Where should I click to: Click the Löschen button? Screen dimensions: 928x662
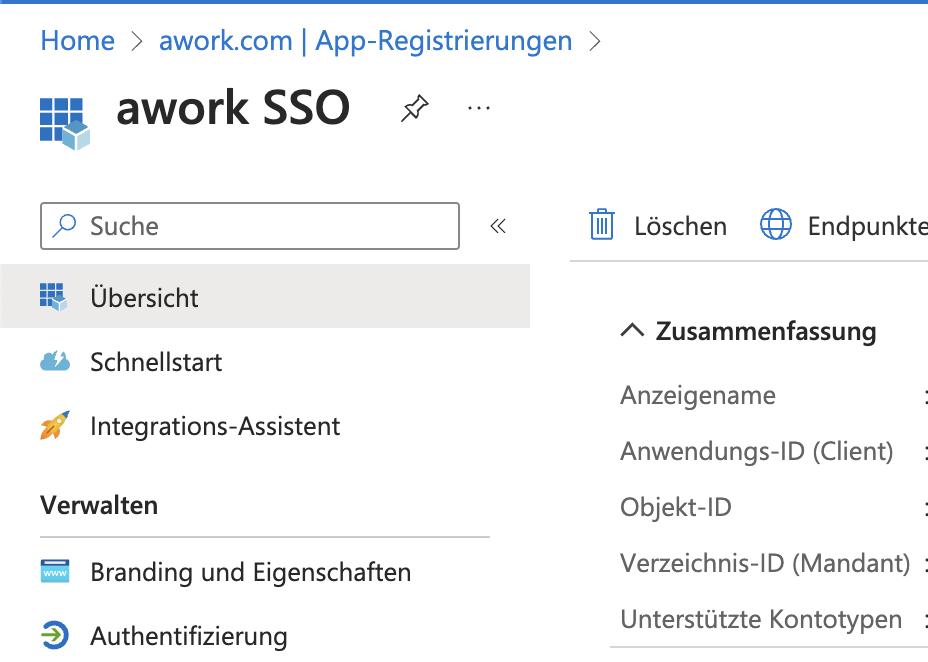(x=658, y=225)
